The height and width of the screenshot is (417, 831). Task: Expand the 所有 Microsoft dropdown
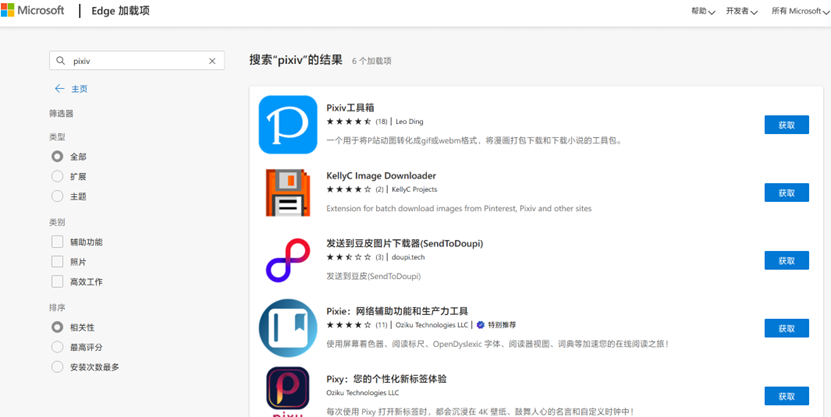tap(800, 11)
